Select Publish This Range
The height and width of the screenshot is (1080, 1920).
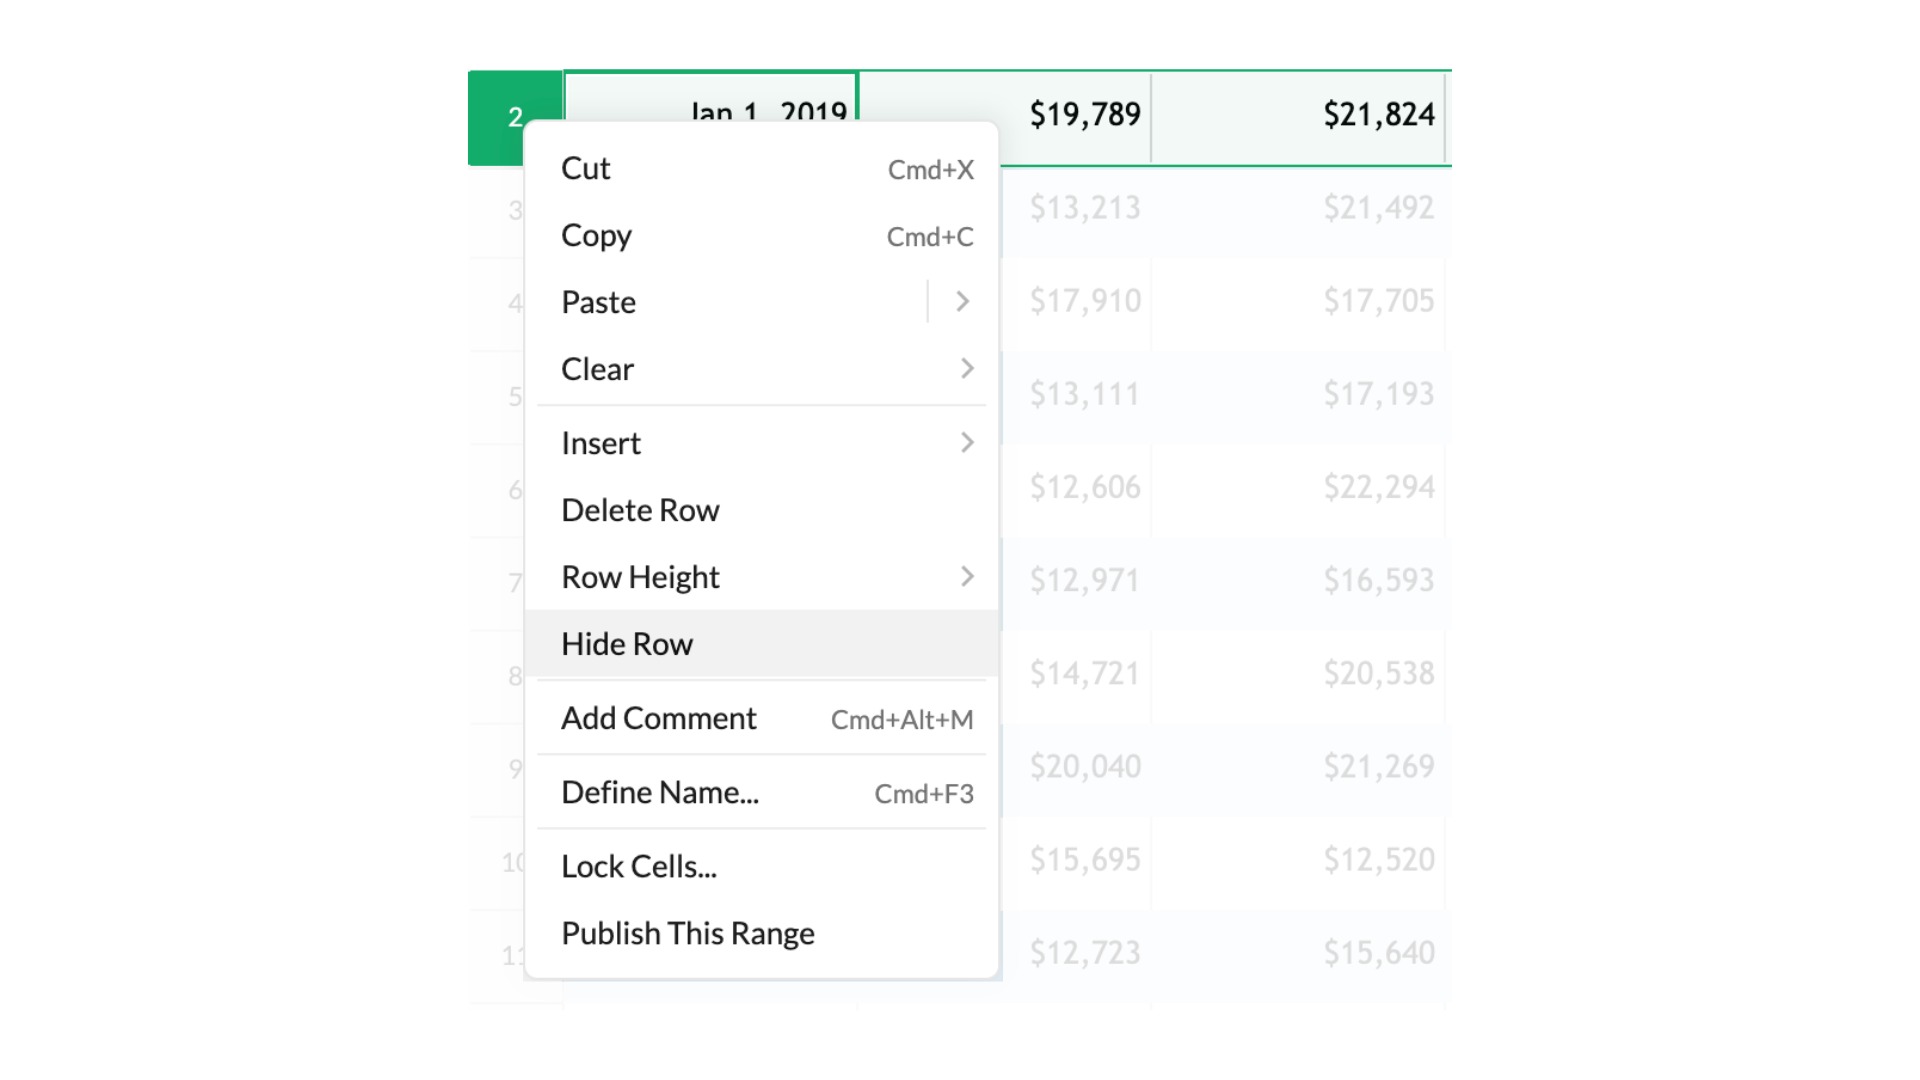688,933
